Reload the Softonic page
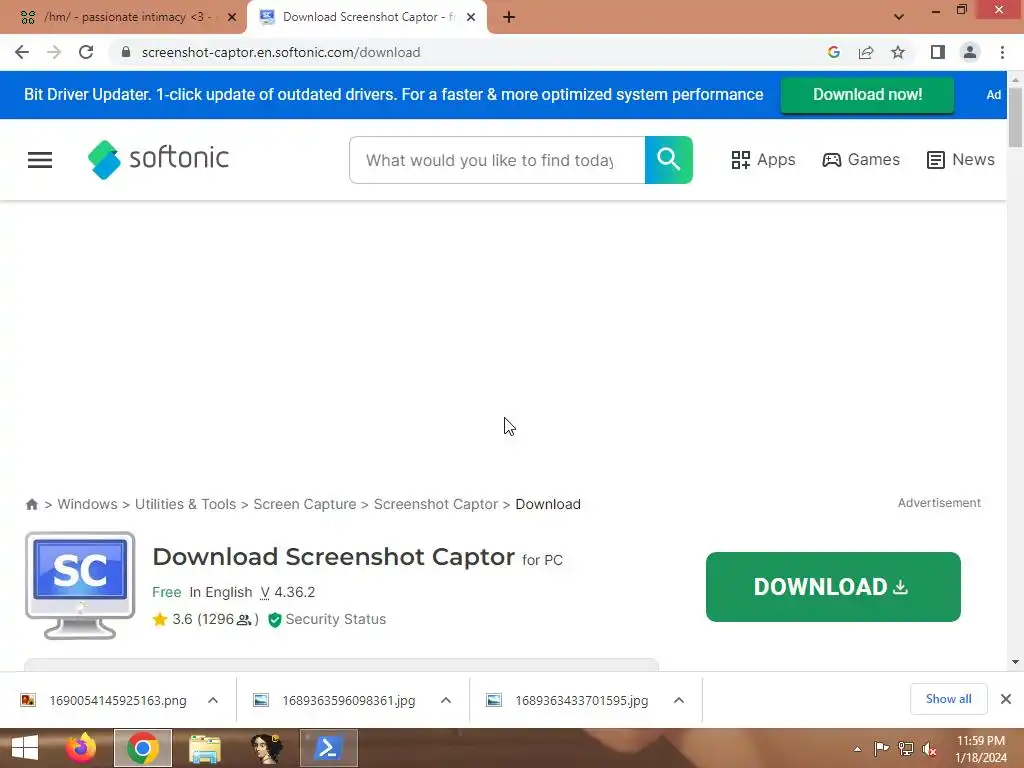 coord(86,52)
